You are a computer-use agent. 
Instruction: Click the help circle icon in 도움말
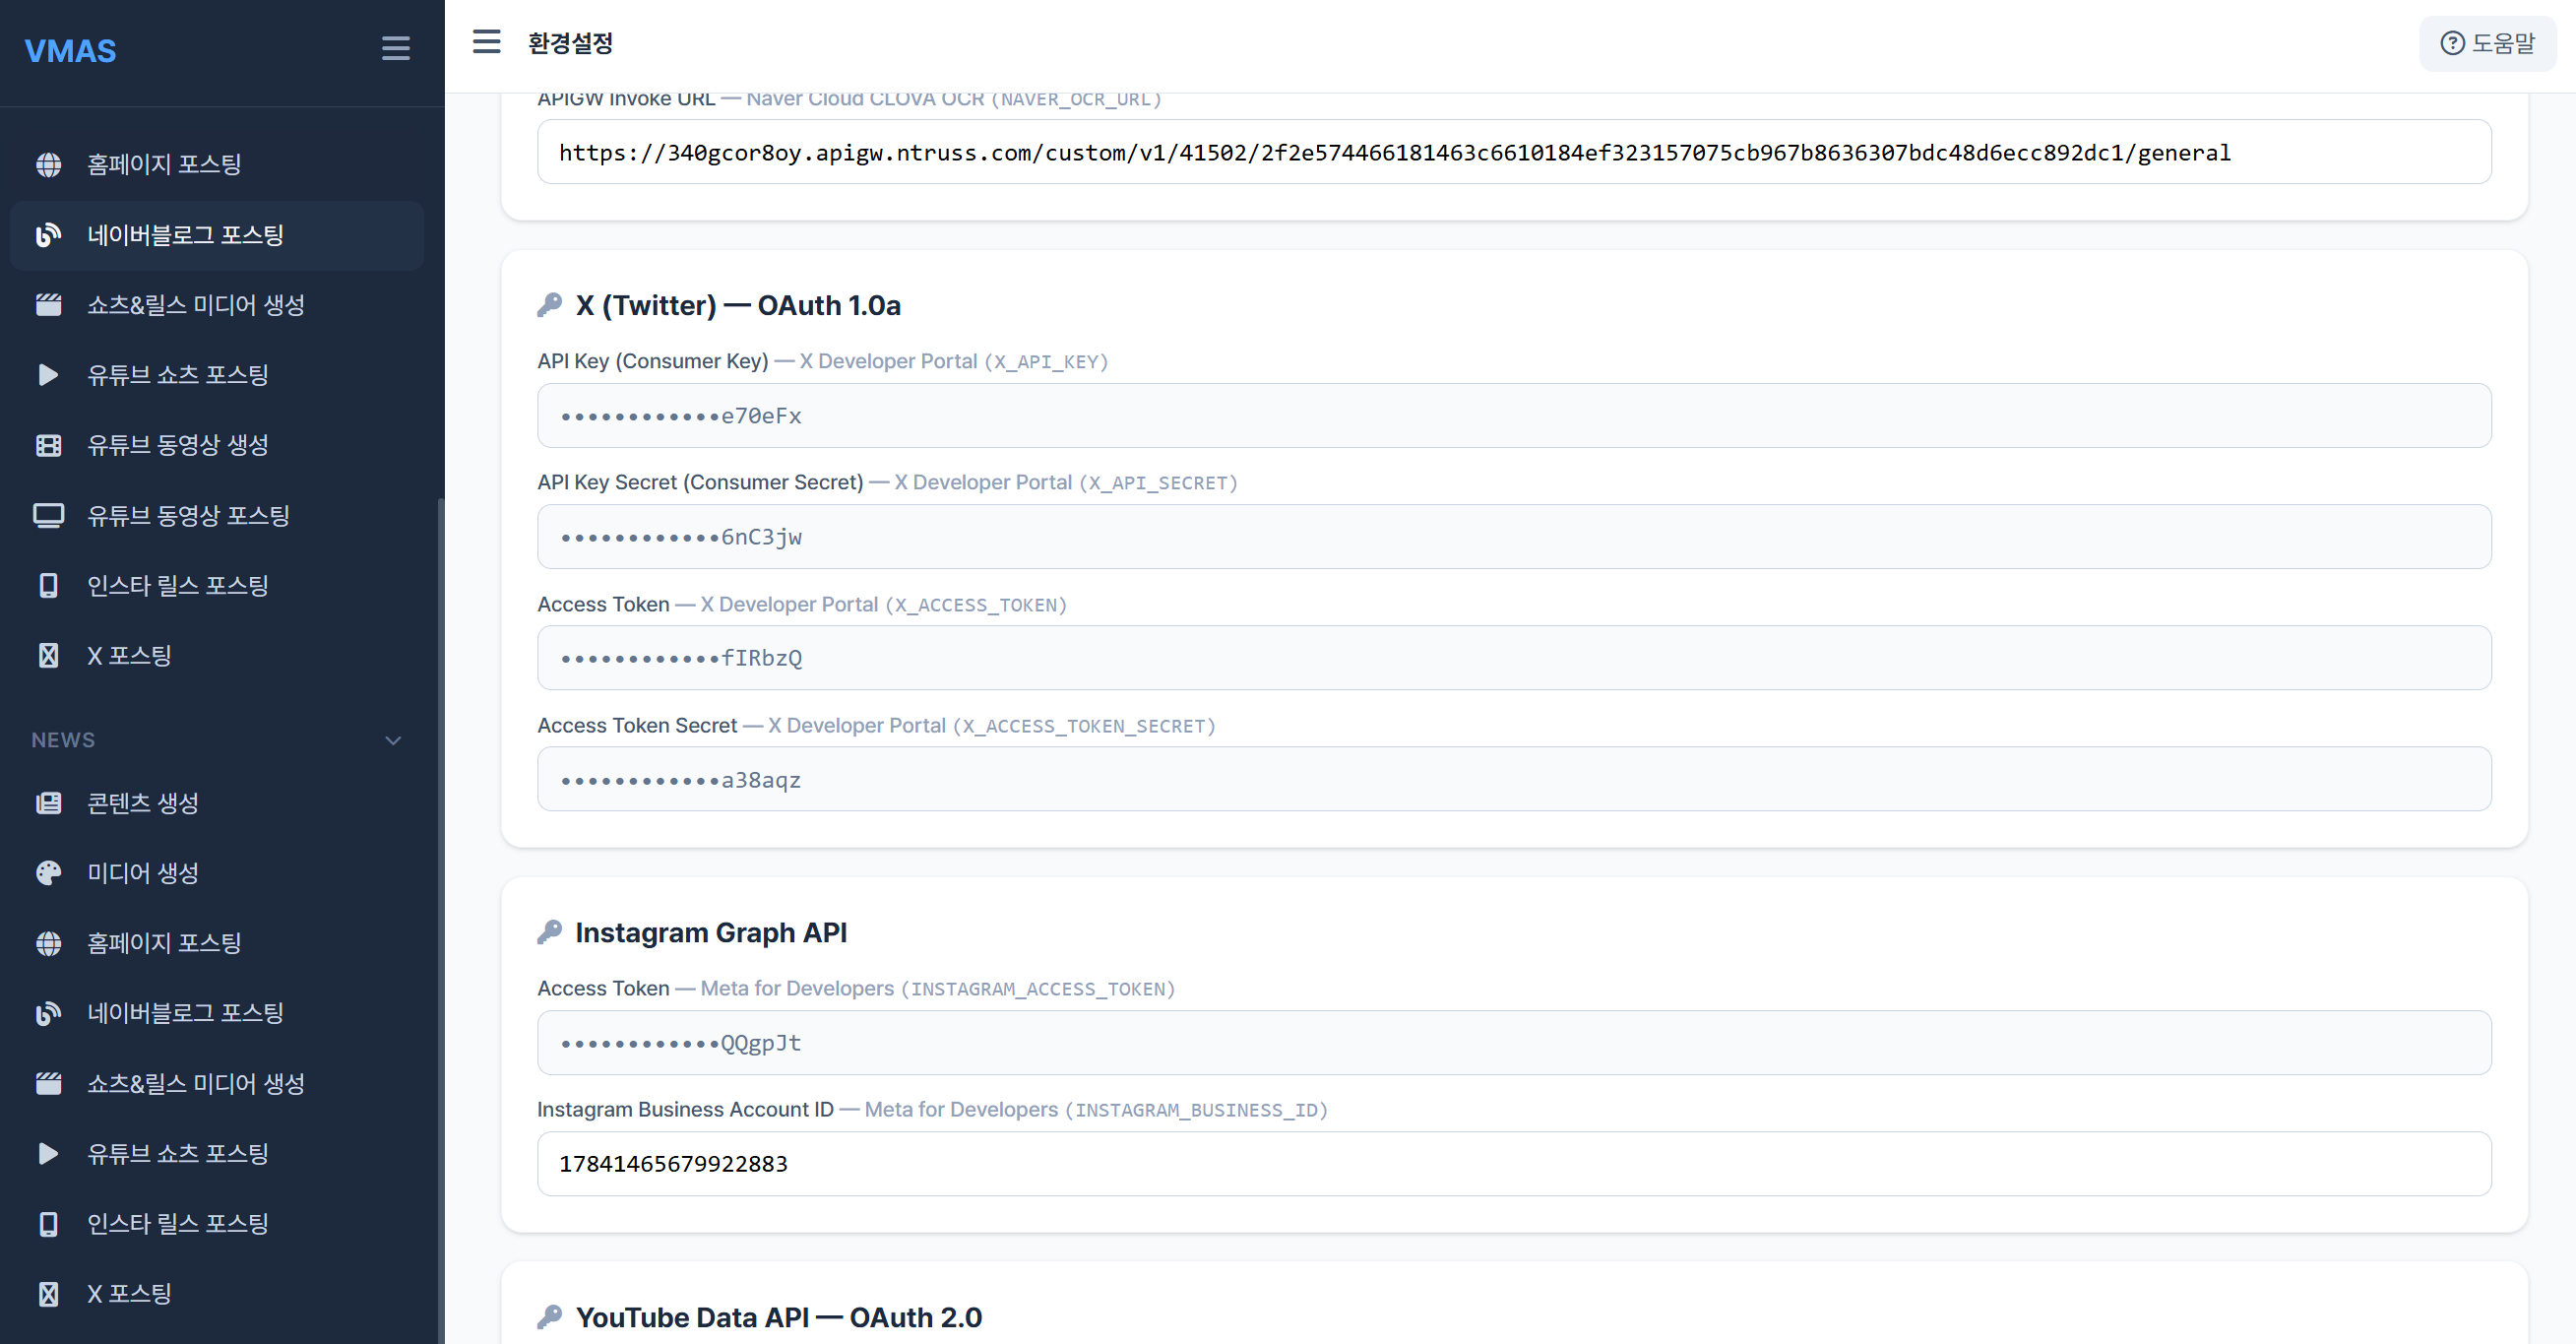2452,43
